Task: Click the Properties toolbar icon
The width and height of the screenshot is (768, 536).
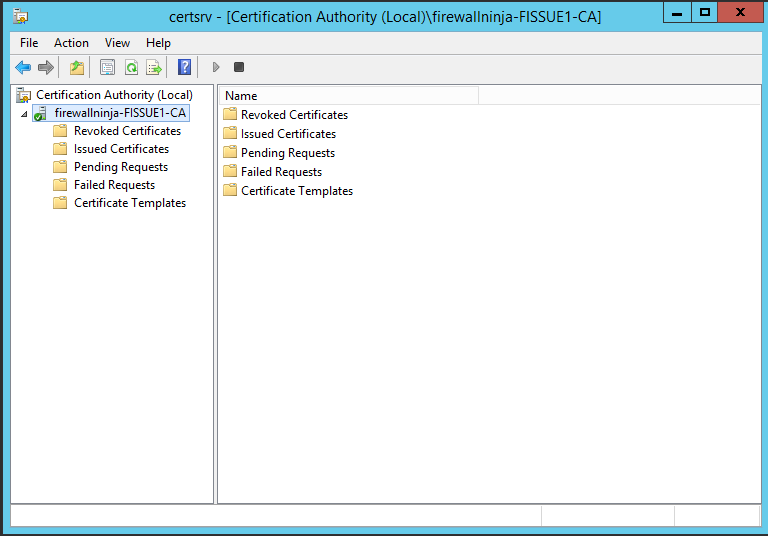Action: [x=107, y=67]
